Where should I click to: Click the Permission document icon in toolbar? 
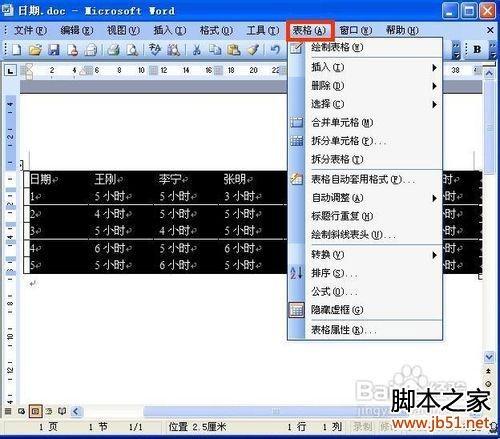[x=72, y=50]
